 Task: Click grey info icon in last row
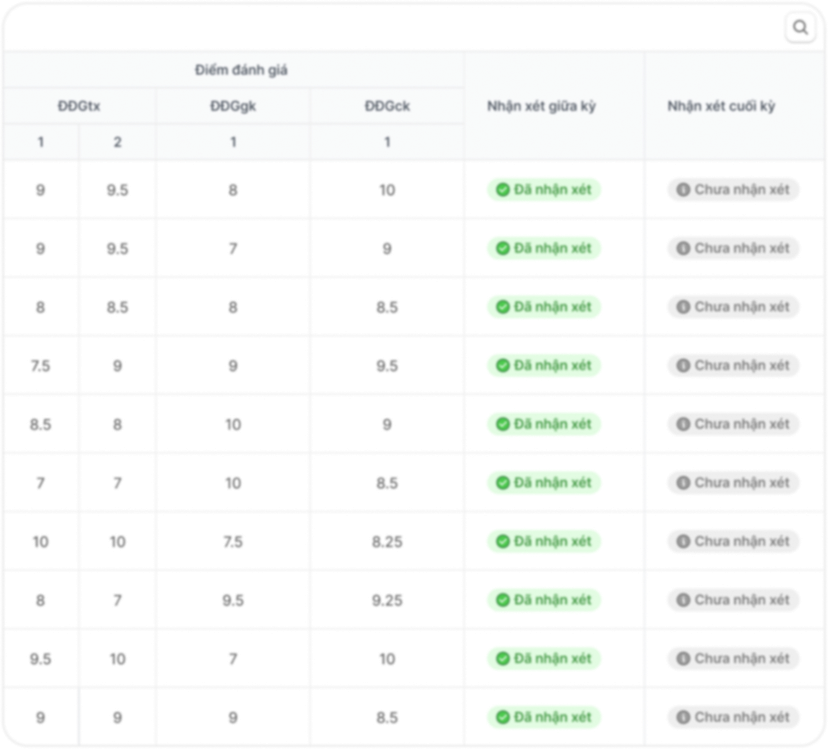click(683, 717)
